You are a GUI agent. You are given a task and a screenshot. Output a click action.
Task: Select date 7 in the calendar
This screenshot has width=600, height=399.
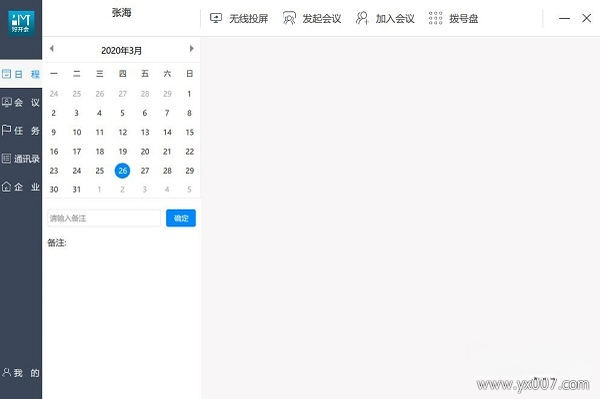[167, 113]
